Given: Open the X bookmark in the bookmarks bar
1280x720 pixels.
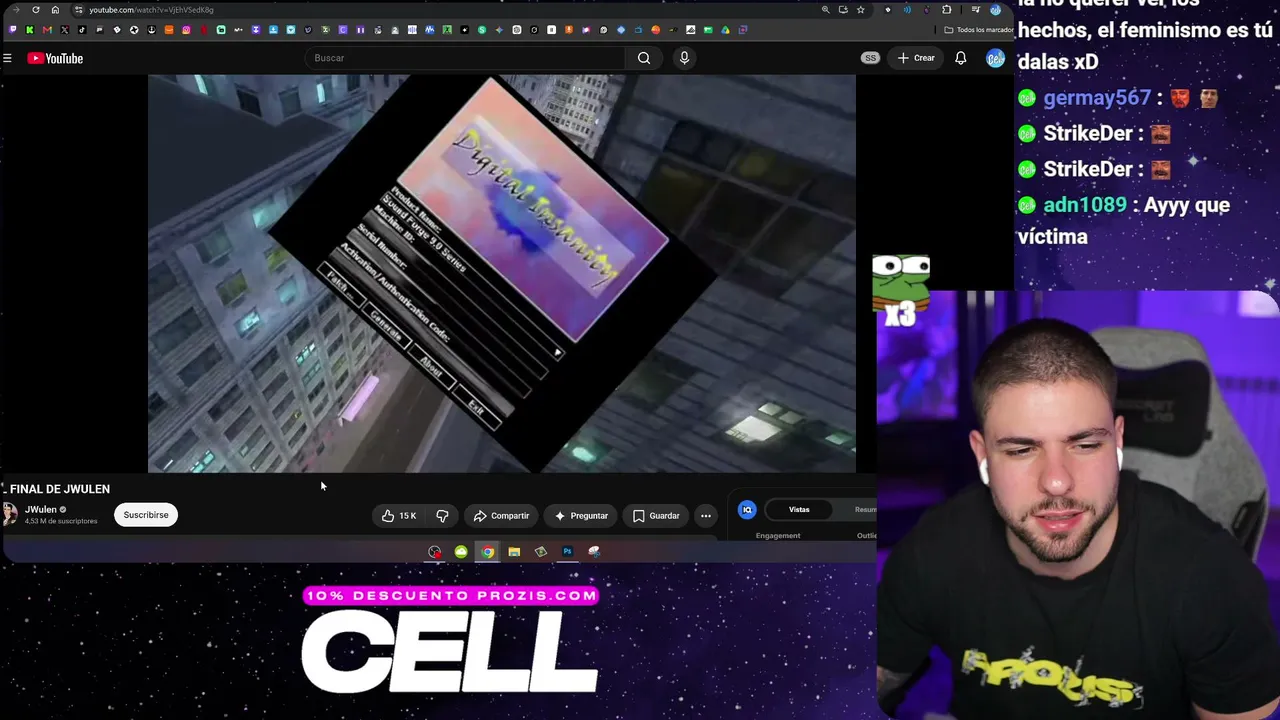Looking at the screenshot, I should click(64, 30).
